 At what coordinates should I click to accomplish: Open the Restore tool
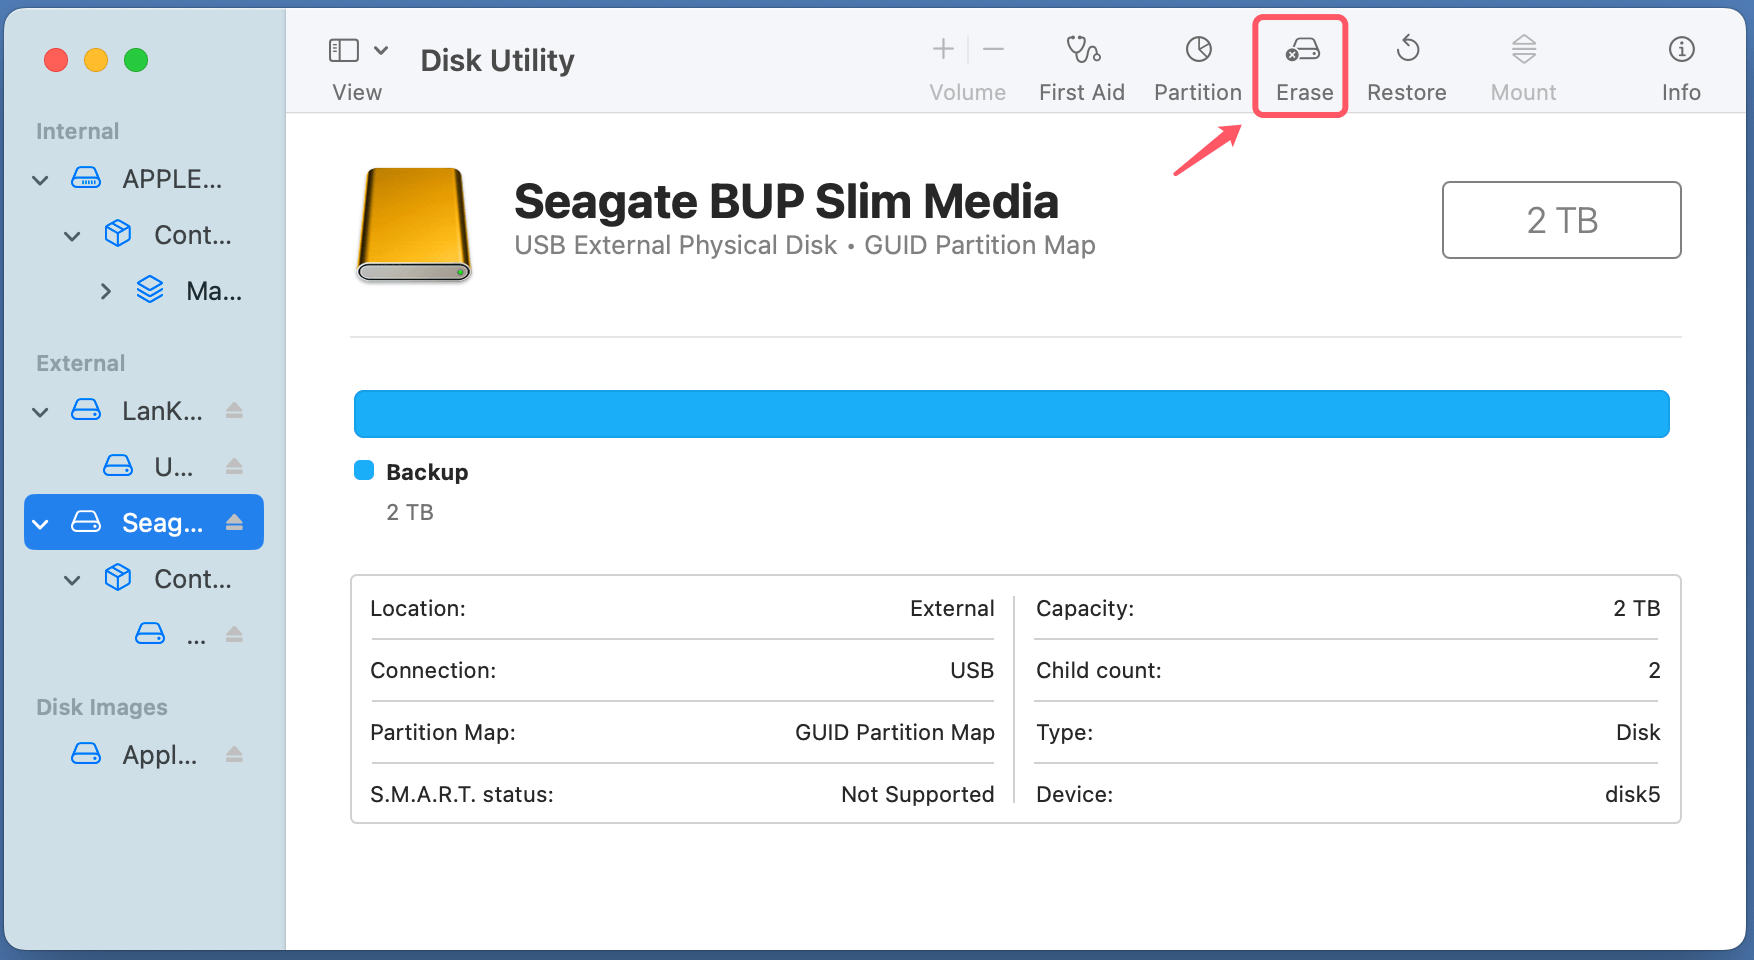point(1407,63)
